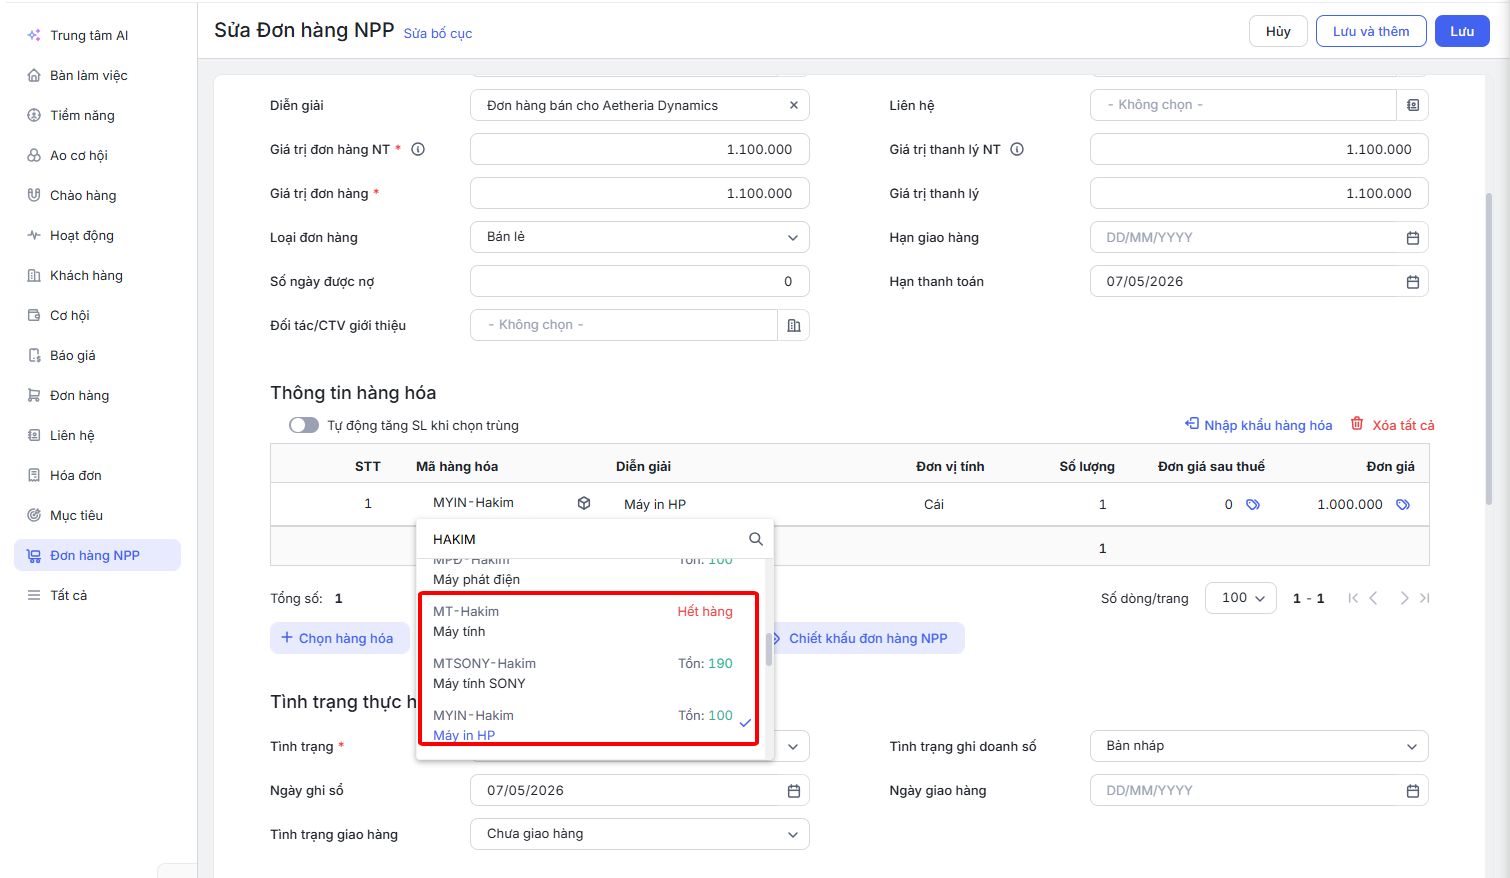1510x878 pixels.
Task: Click the Cơ hội sidebar icon
Action: (34, 315)
